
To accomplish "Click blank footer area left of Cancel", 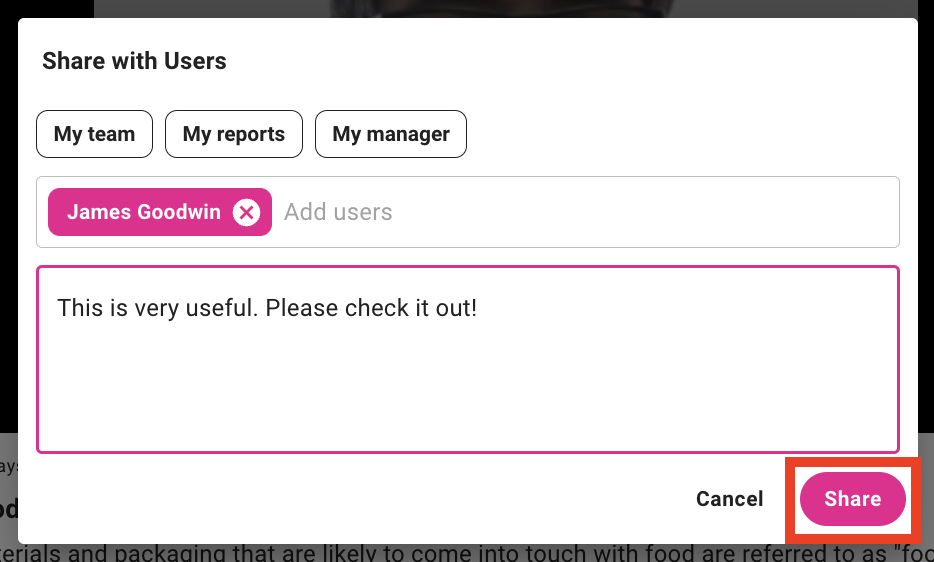I will [x=350, y=499].
